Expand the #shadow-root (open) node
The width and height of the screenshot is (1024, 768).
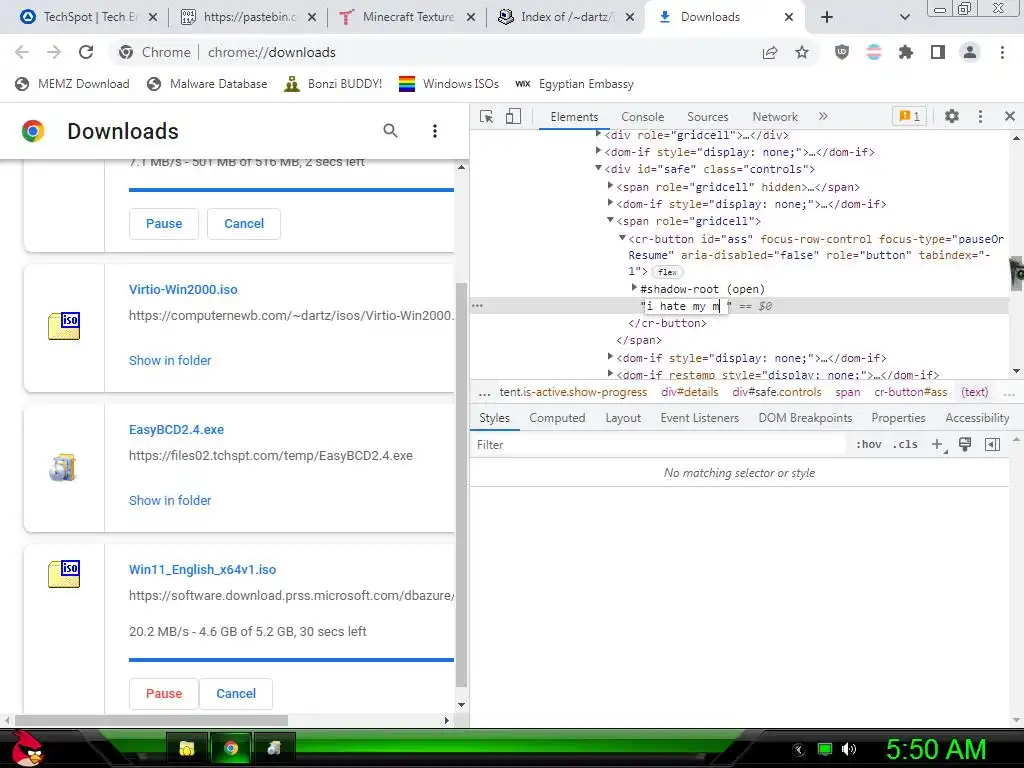(x=633, y=288)
